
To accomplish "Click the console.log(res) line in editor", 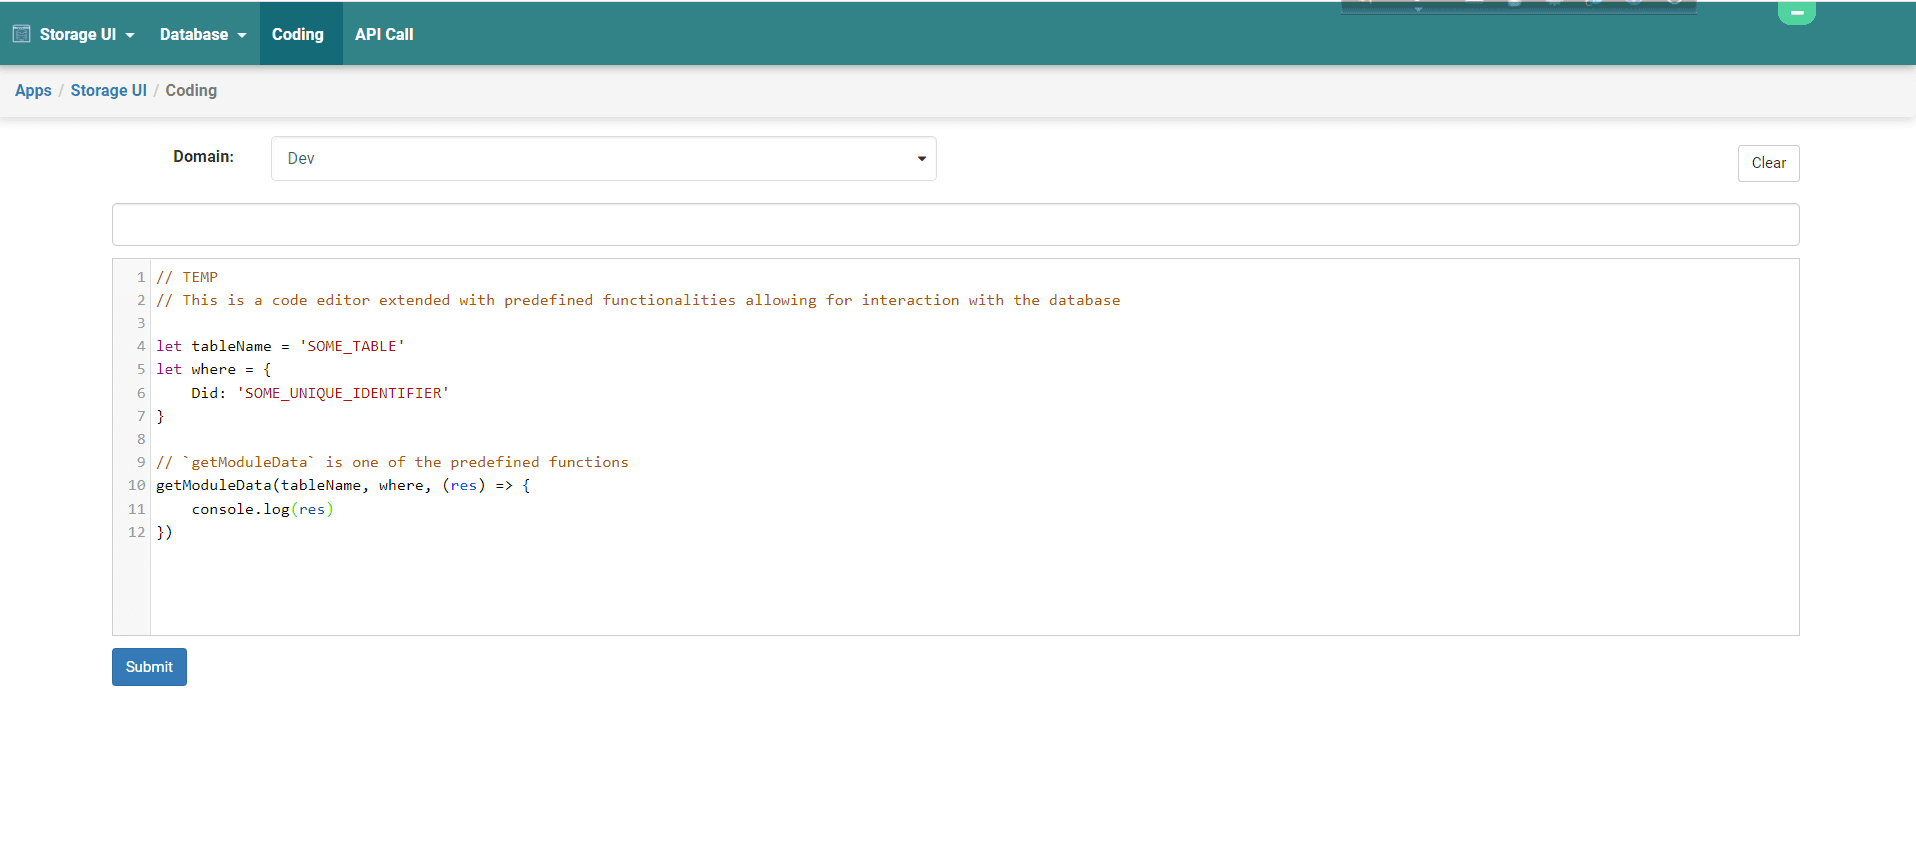I will coord(262,509).
